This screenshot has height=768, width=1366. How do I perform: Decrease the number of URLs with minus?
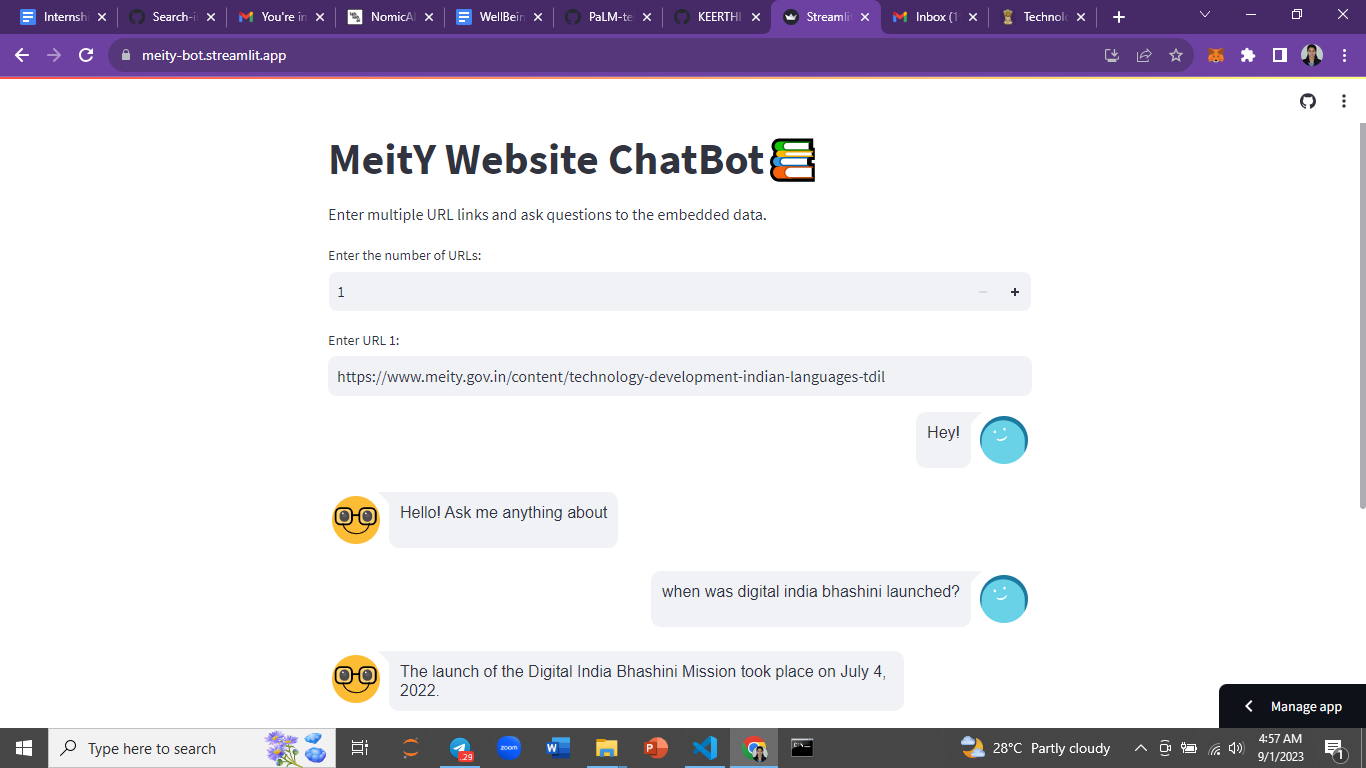tap(983, 292)
